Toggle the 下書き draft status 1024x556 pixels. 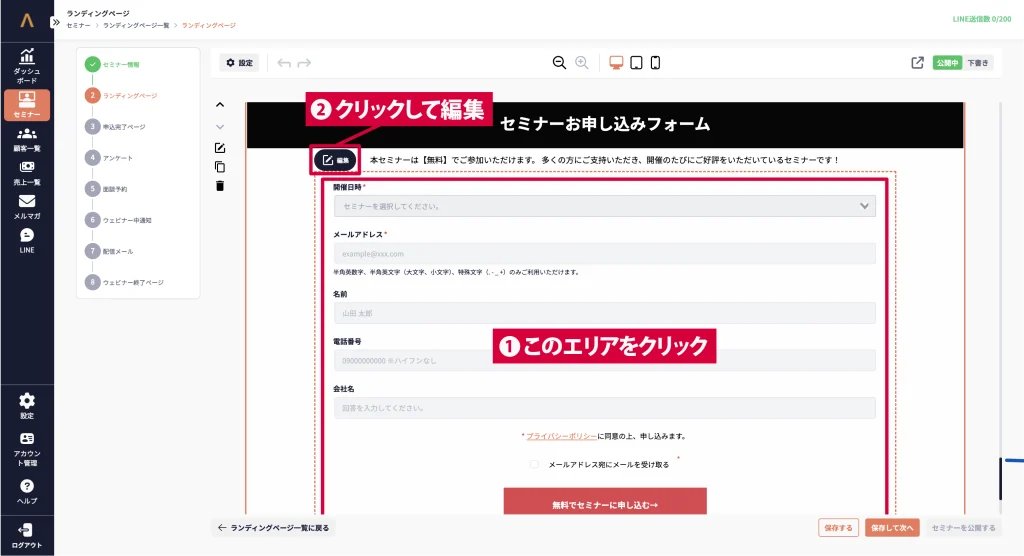[978, 63]
